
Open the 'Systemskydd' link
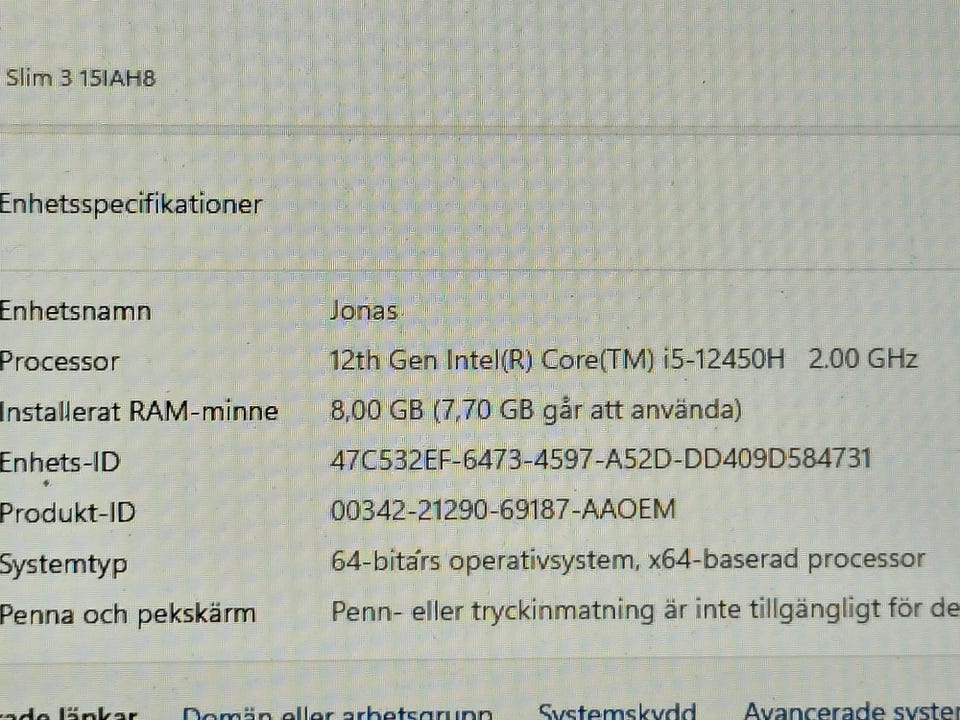617,711
